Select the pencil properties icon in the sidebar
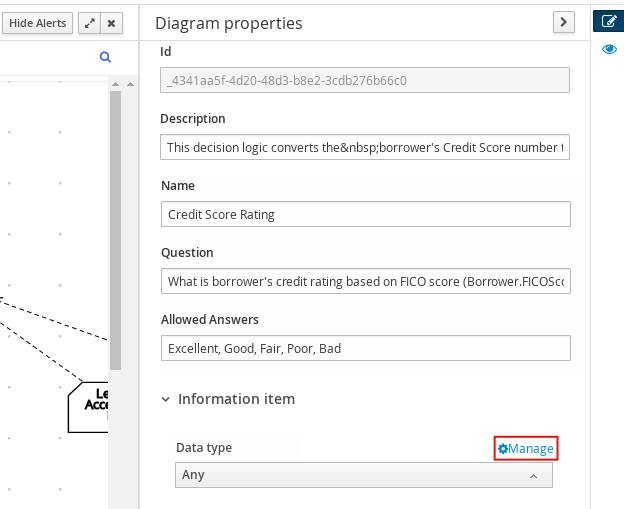The height and width of the screenshot is (509, 624). [x=608, y=21]
